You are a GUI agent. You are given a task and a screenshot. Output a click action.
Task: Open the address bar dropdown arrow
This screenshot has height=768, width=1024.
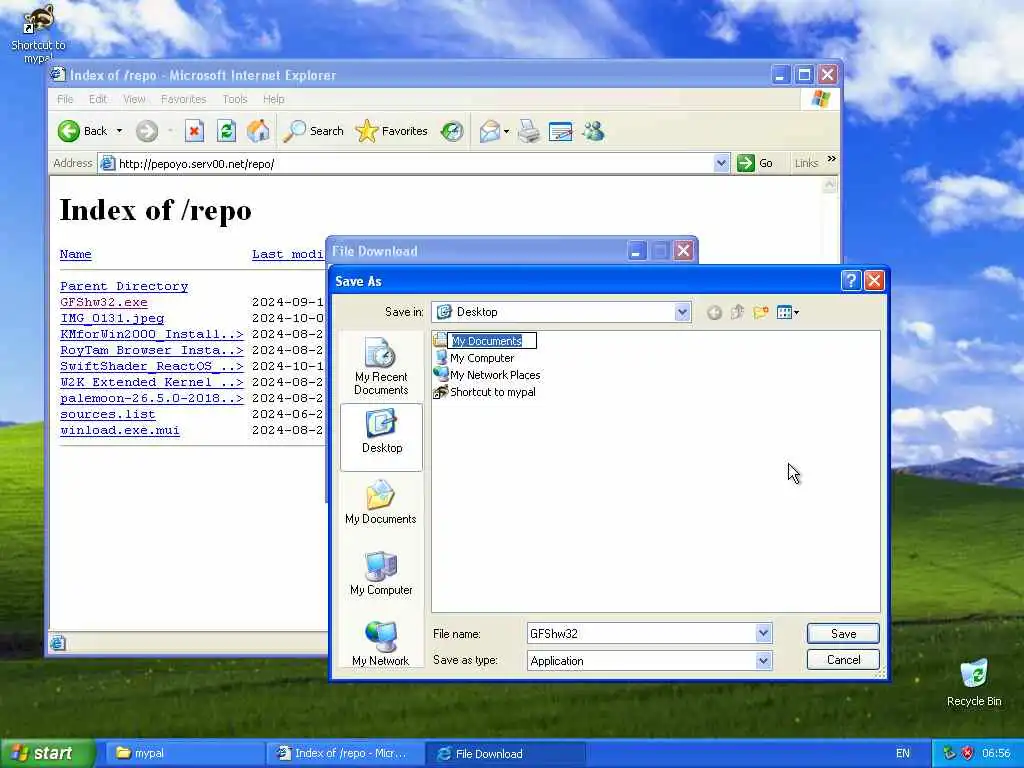tap(721, 163)
